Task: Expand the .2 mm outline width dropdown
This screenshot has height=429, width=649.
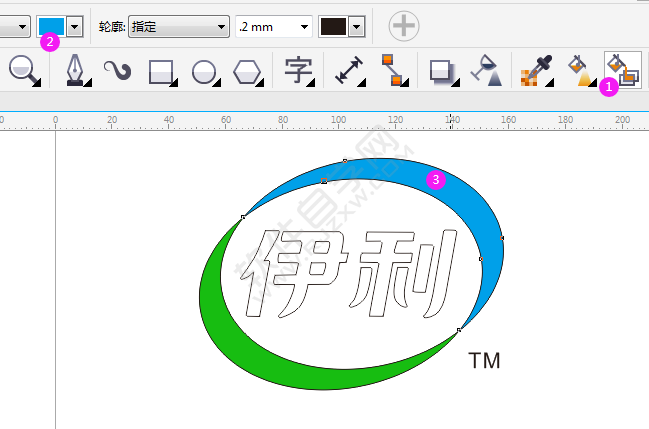Action: 304,27
